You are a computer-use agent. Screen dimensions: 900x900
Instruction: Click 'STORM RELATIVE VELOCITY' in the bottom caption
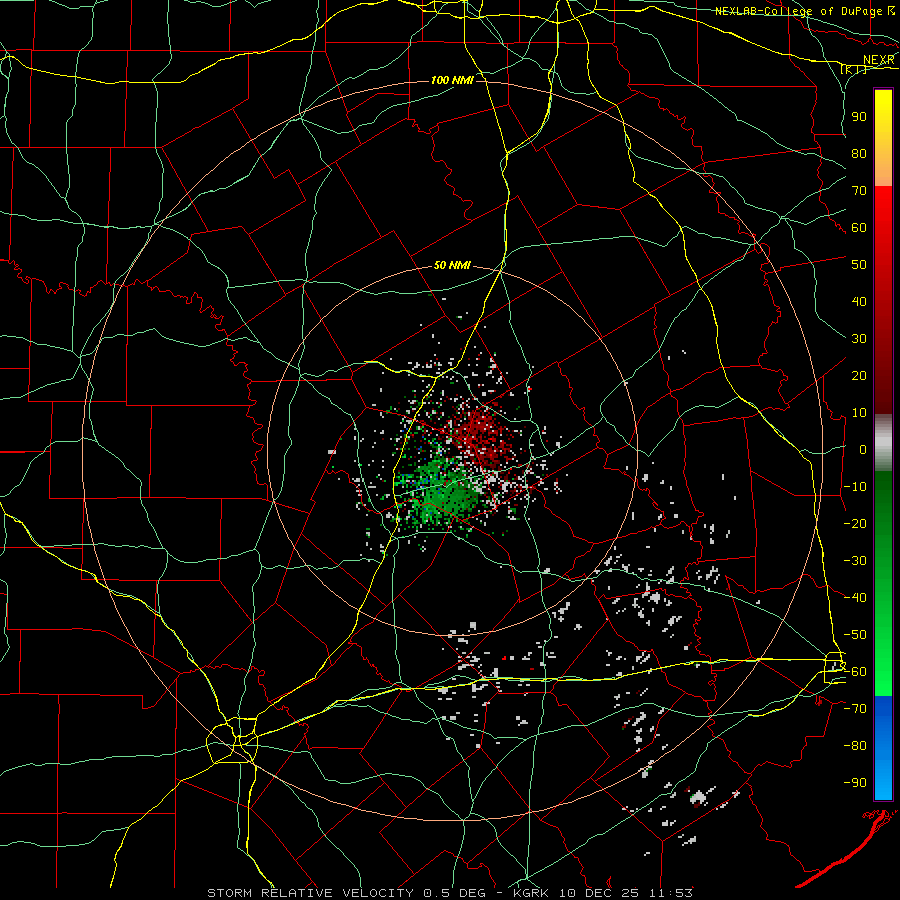(x=310, y=893)
